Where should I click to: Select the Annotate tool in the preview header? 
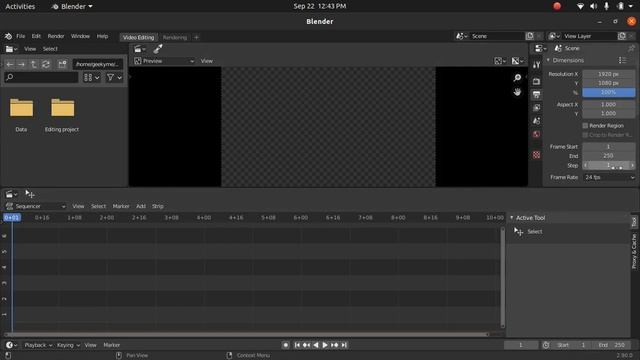[x=158, y=49]
